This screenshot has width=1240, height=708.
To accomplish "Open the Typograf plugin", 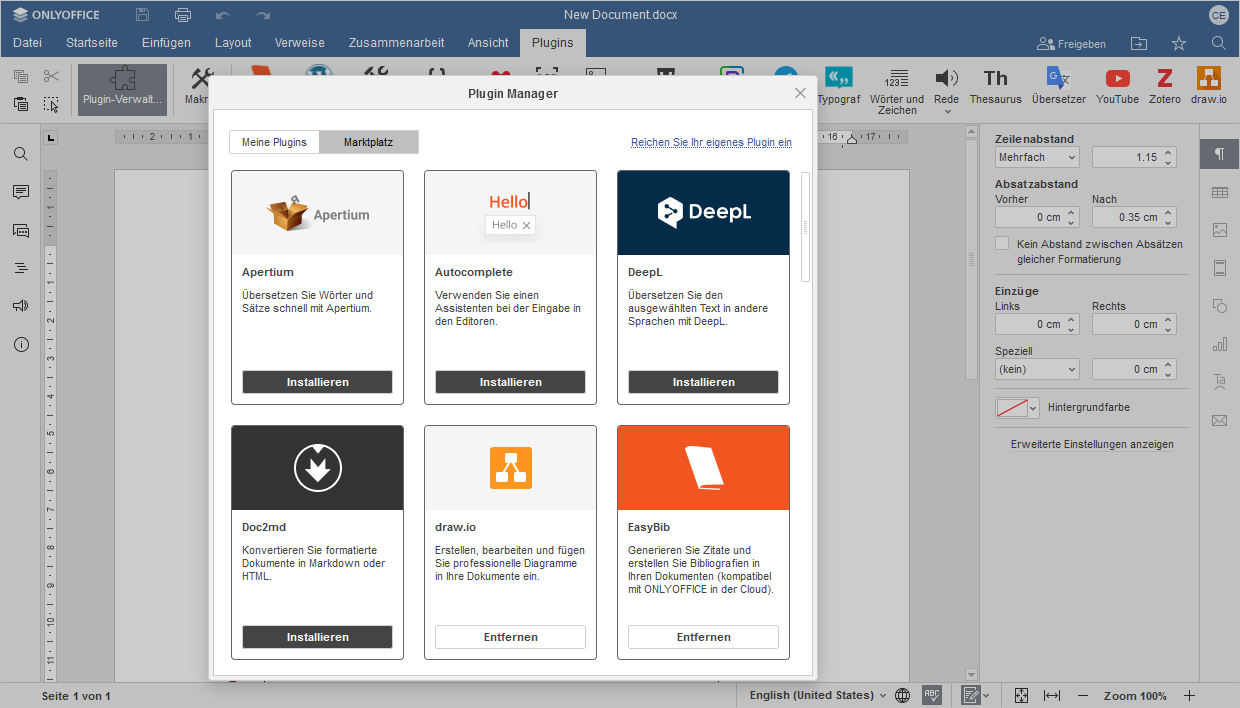I will coord(838,87).
